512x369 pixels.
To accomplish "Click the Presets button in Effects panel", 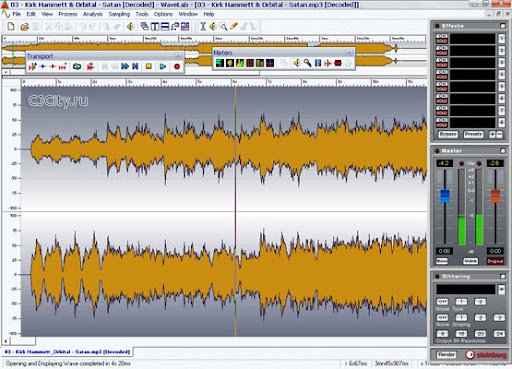I will [473, 134].
